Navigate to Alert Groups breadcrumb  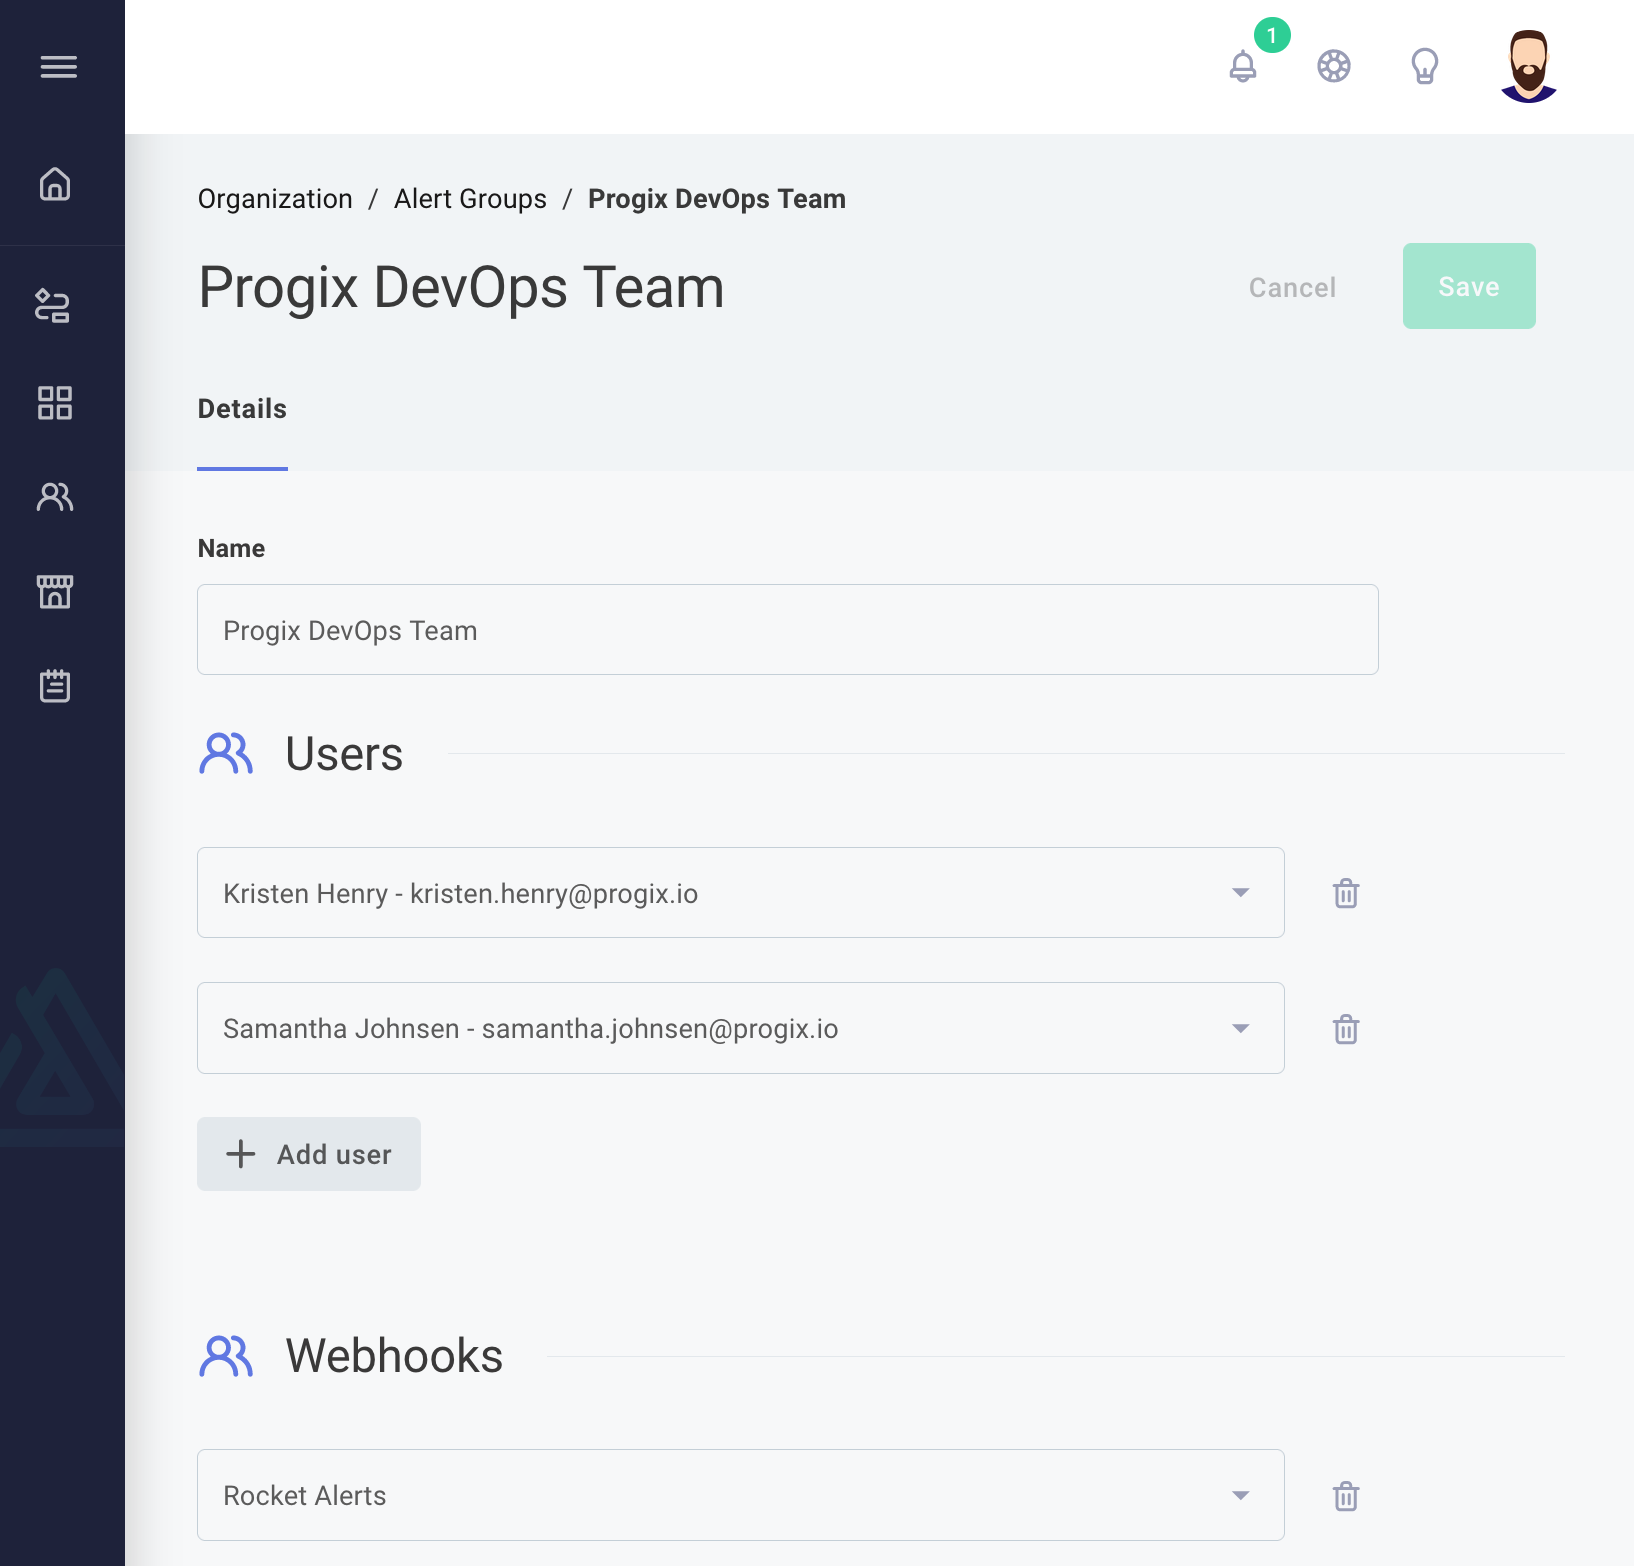point(470,198)
